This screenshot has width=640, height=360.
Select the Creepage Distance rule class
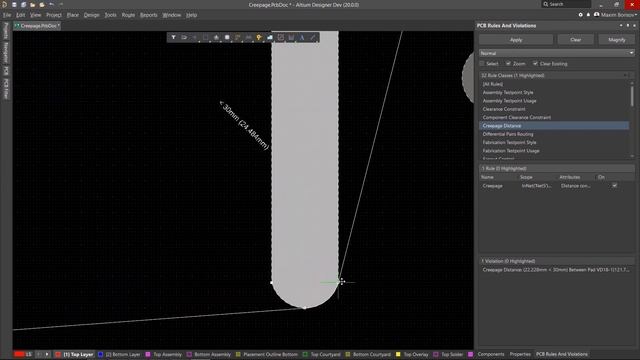(554, 126)
